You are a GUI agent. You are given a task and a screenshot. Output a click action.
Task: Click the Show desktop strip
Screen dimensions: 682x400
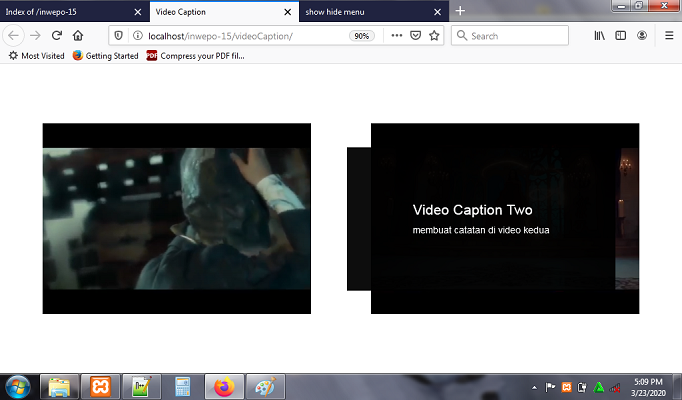[677, 387]
